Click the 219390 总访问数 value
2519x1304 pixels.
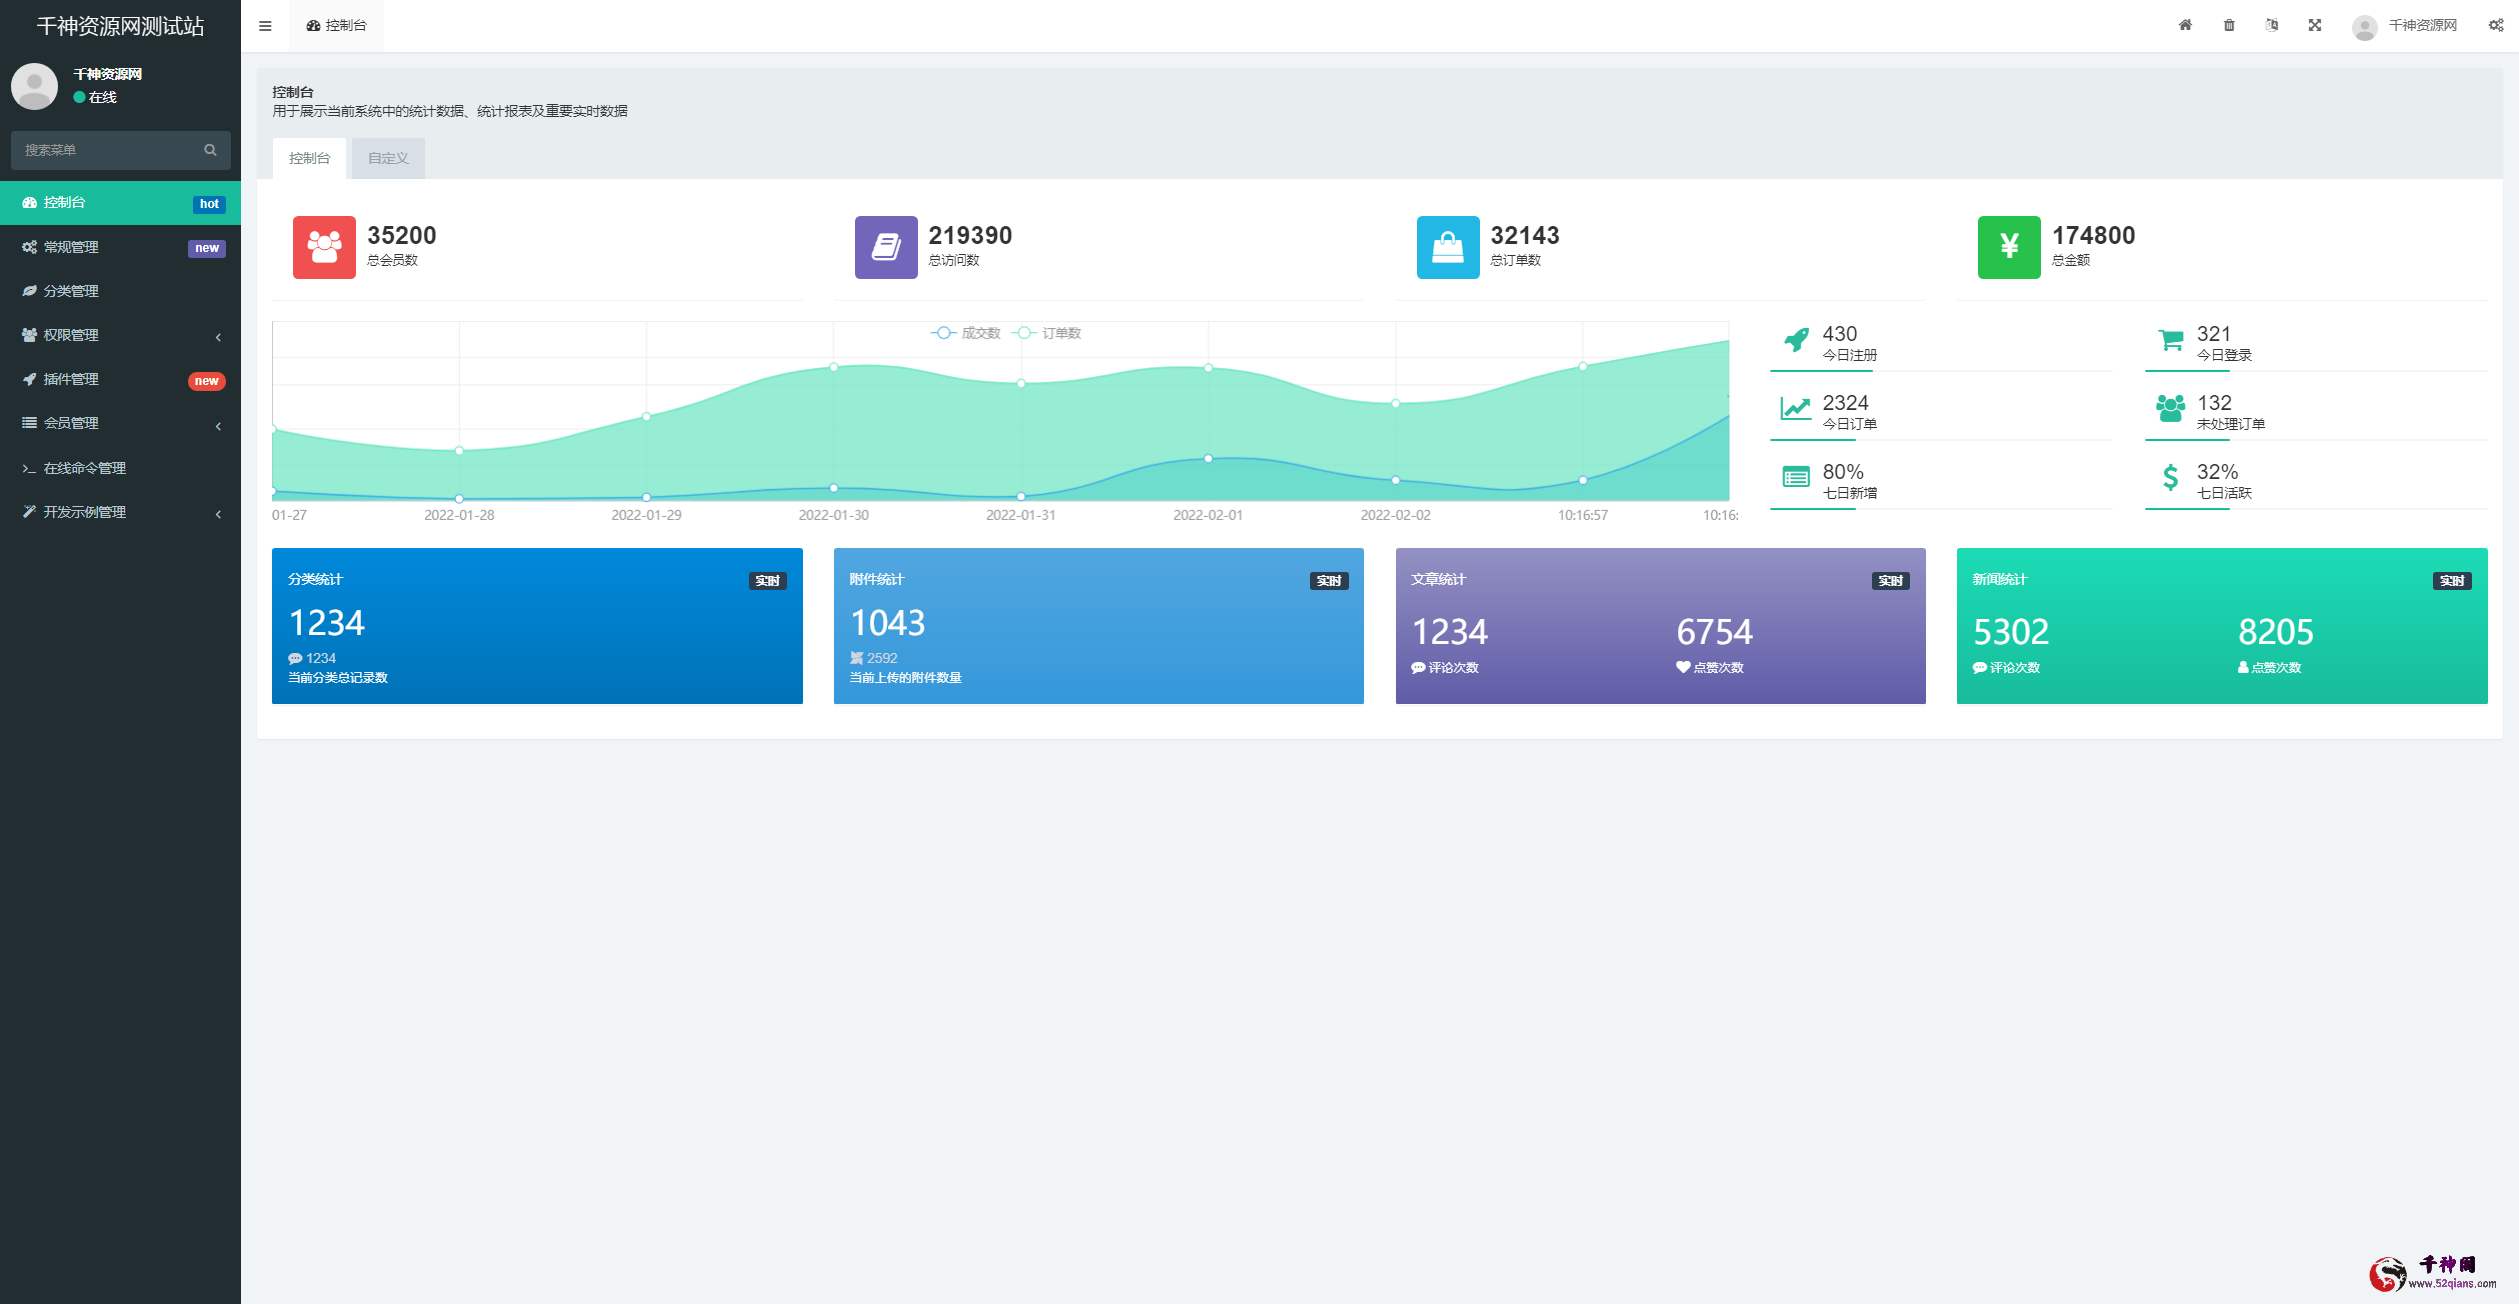click(x=970, y=235)
